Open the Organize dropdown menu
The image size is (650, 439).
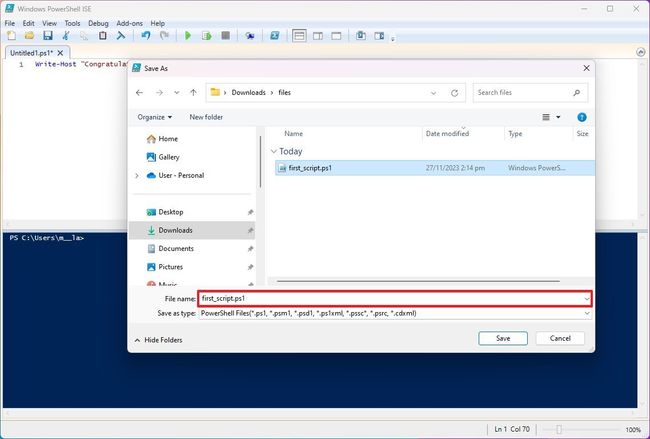point(155,117)
